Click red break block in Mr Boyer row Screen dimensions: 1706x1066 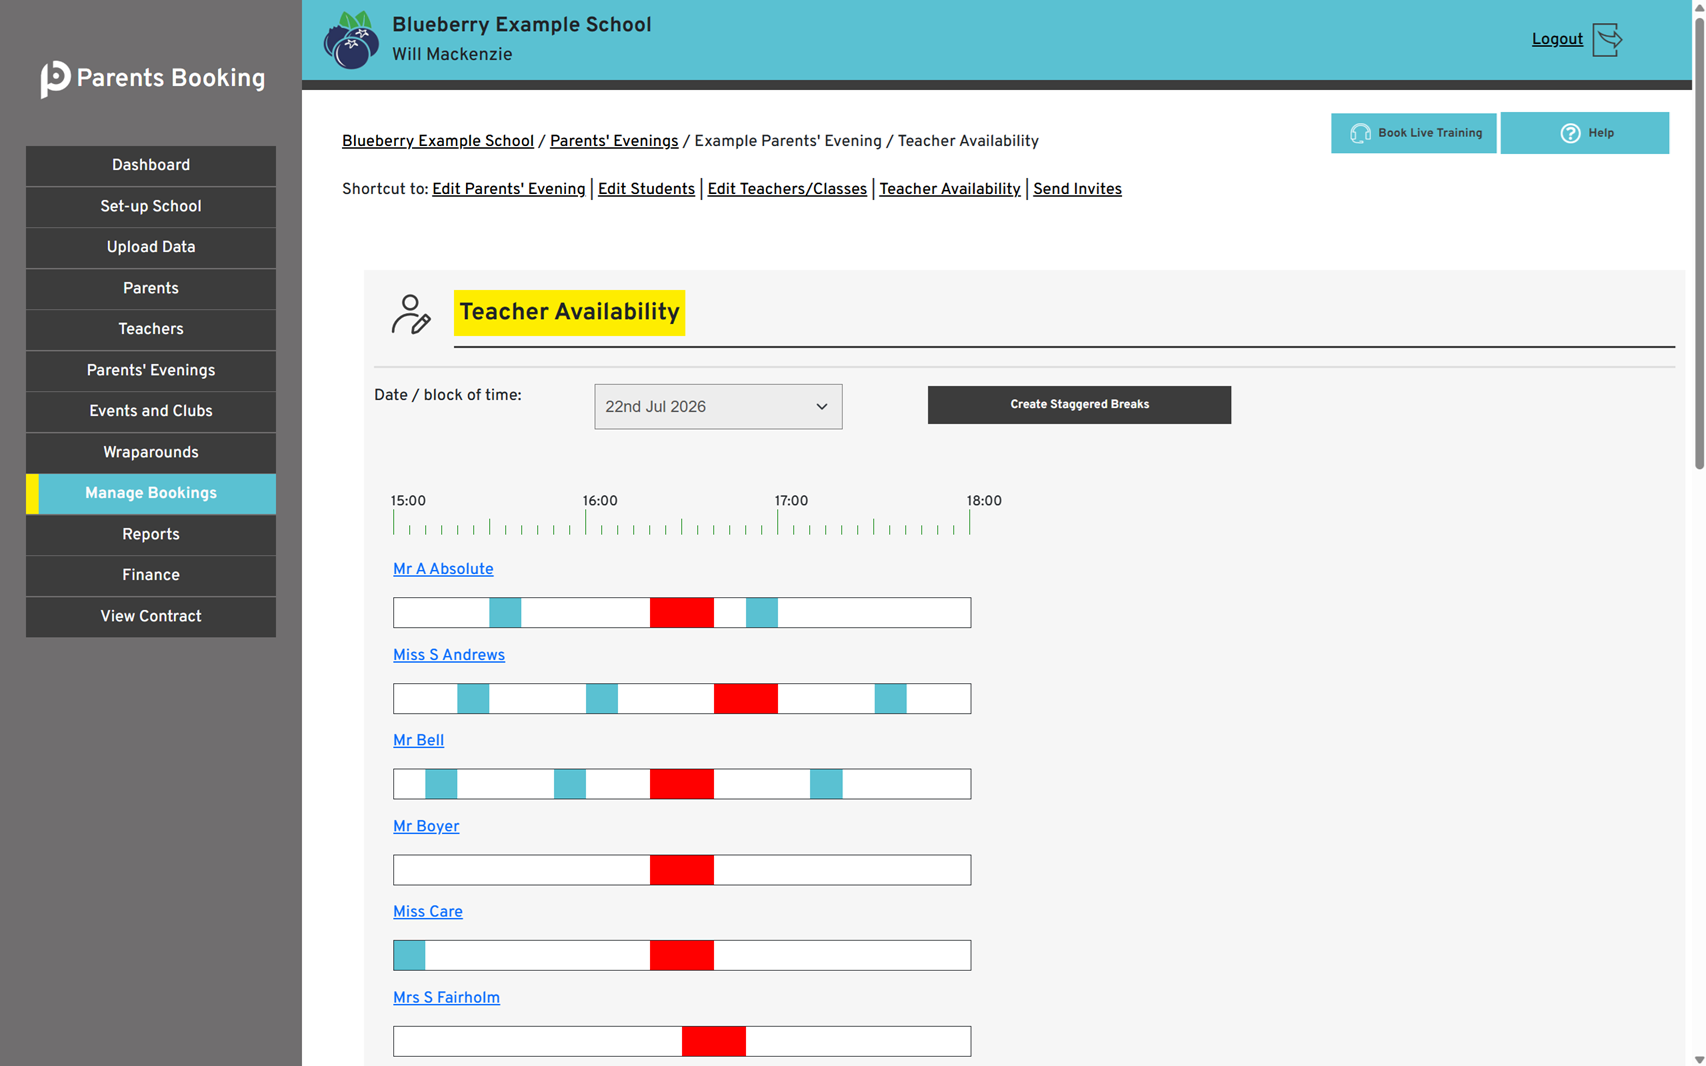(682, 870)
